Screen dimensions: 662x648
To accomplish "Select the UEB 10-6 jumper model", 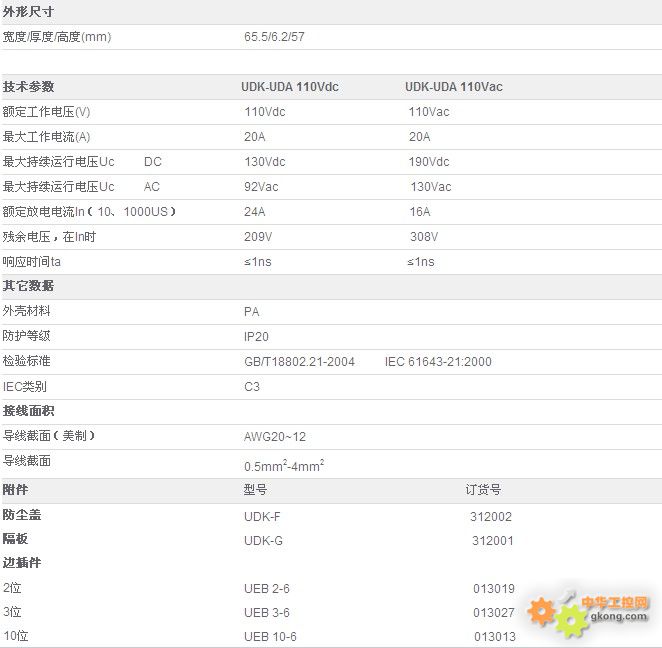I will coord(270,637).
